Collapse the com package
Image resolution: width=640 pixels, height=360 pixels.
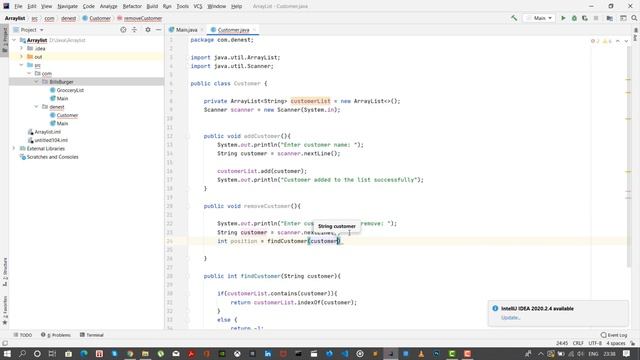[29, 73]
